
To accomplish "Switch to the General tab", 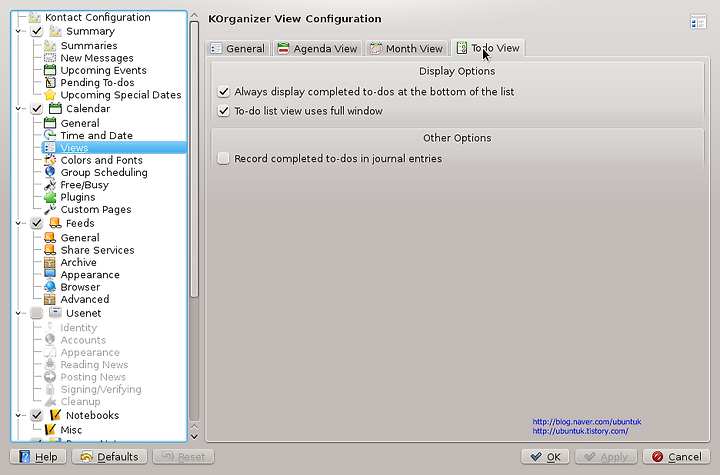I will pos(238,48).
